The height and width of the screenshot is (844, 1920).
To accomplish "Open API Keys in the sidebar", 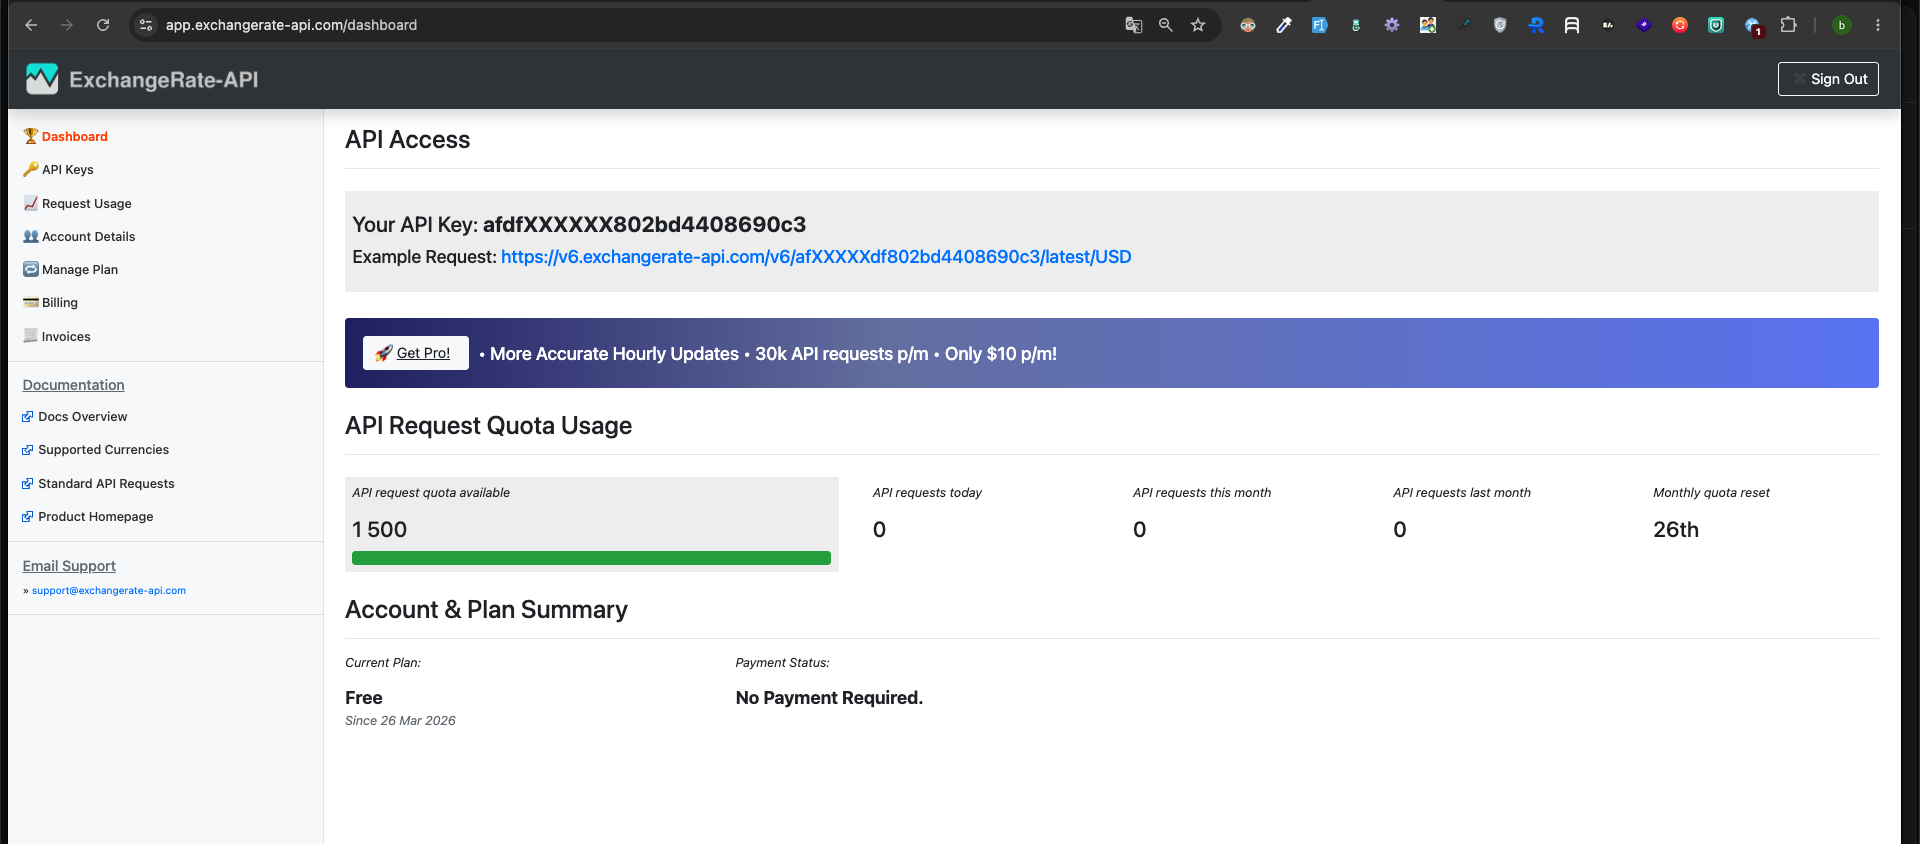I will (67, 170).
